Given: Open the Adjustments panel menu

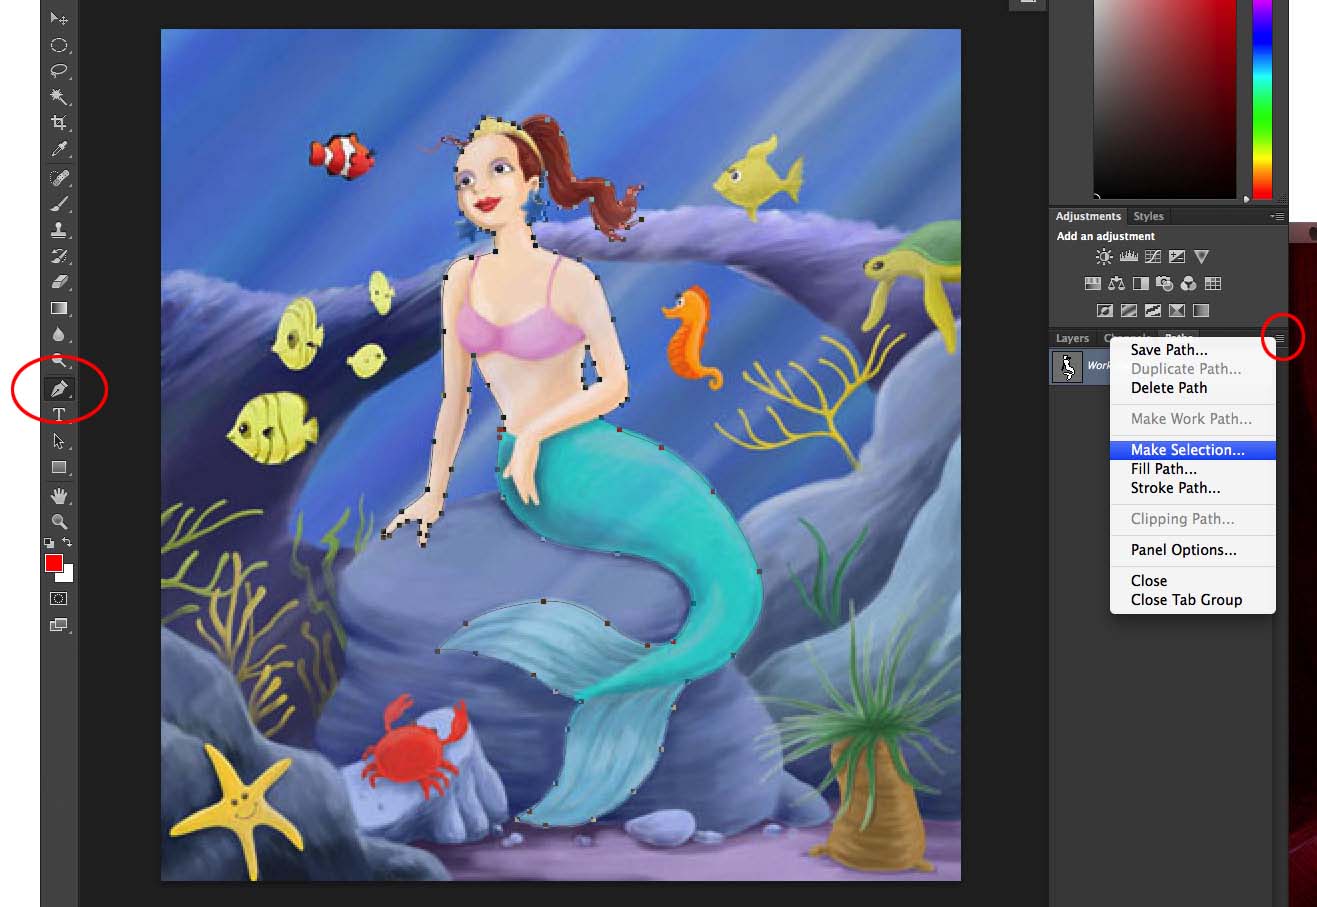Looking at the screenshot, I should (x=1277, y=216).
